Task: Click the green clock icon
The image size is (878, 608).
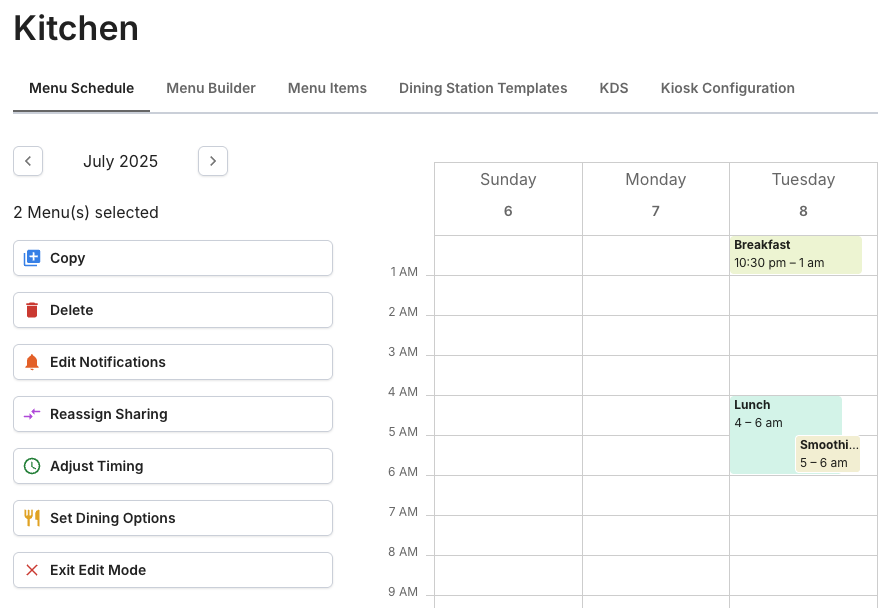Action: point(32,466)
